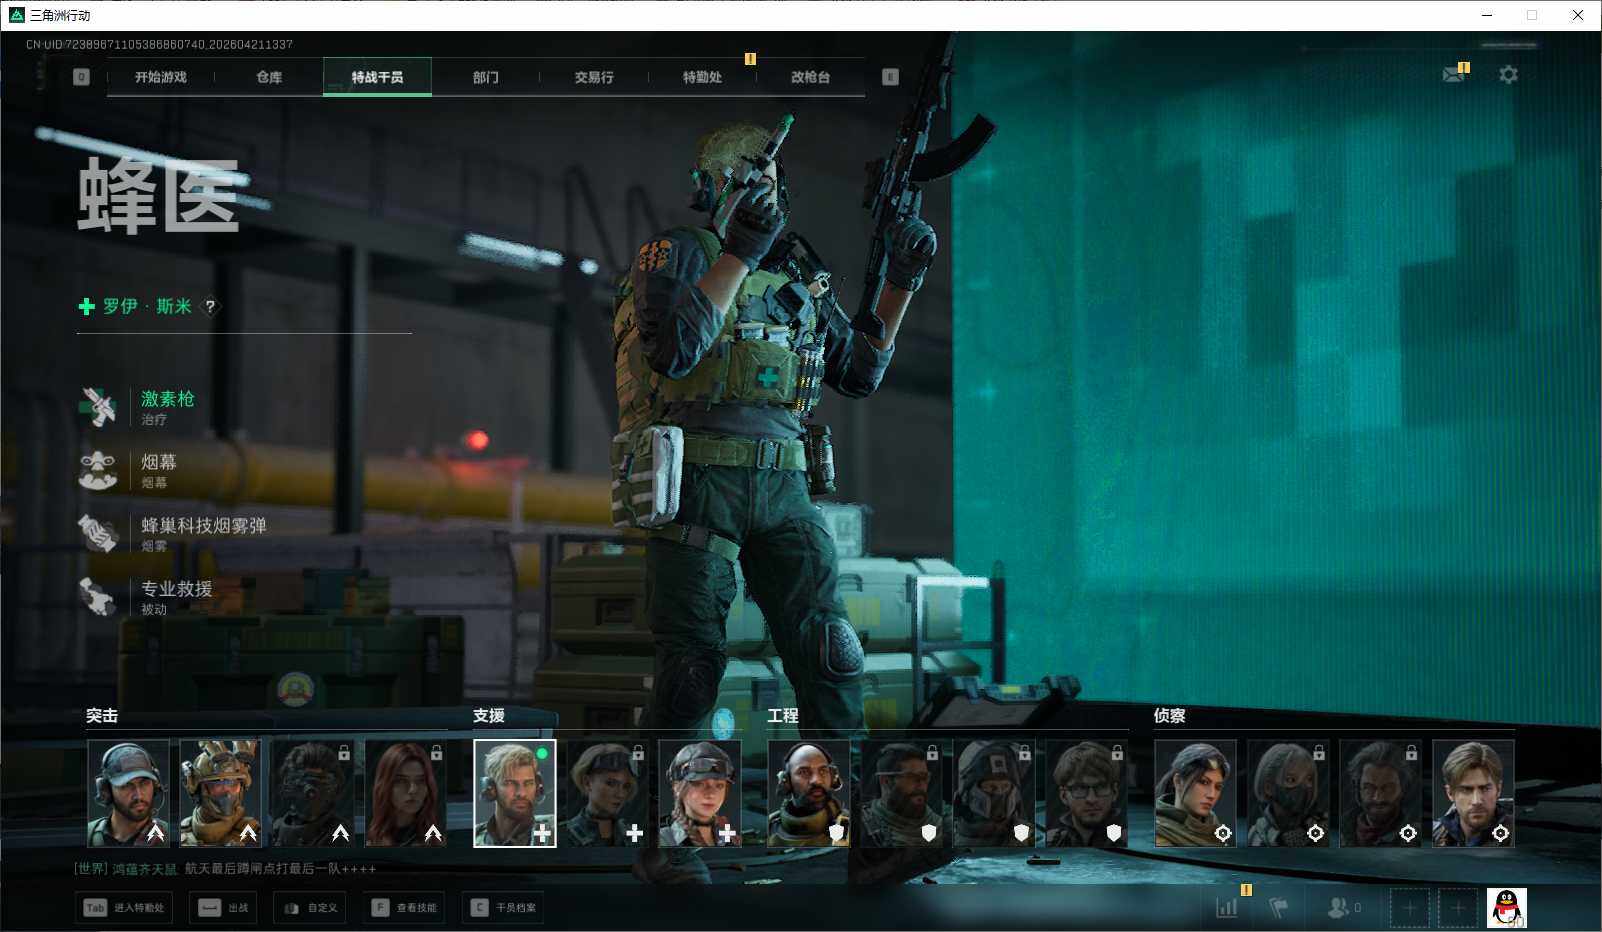The height and width of the screenshot is (932, 1602).
Task: Select the braided cap operator under 支援
Action: (x=700, y=793)
